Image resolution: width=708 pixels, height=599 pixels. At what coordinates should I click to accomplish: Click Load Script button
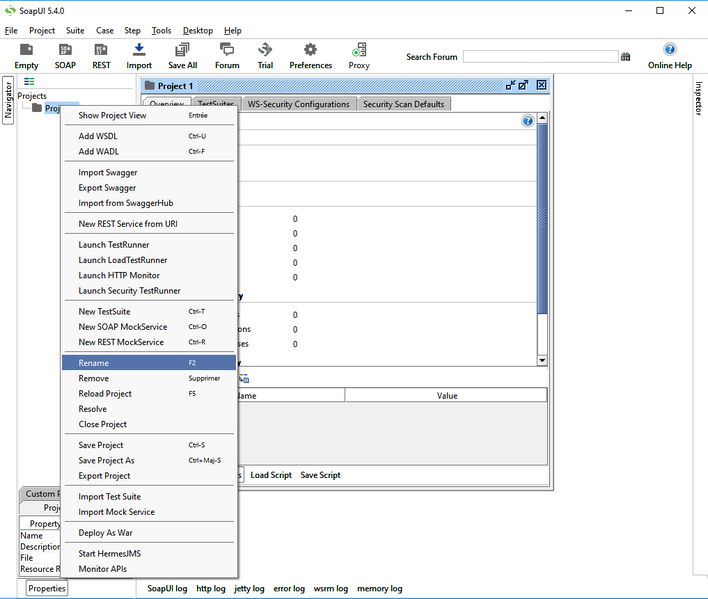pos(271,475)
